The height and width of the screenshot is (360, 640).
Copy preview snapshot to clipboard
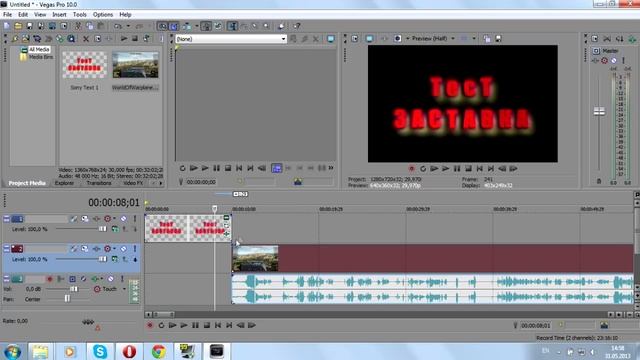pos(487,39)
